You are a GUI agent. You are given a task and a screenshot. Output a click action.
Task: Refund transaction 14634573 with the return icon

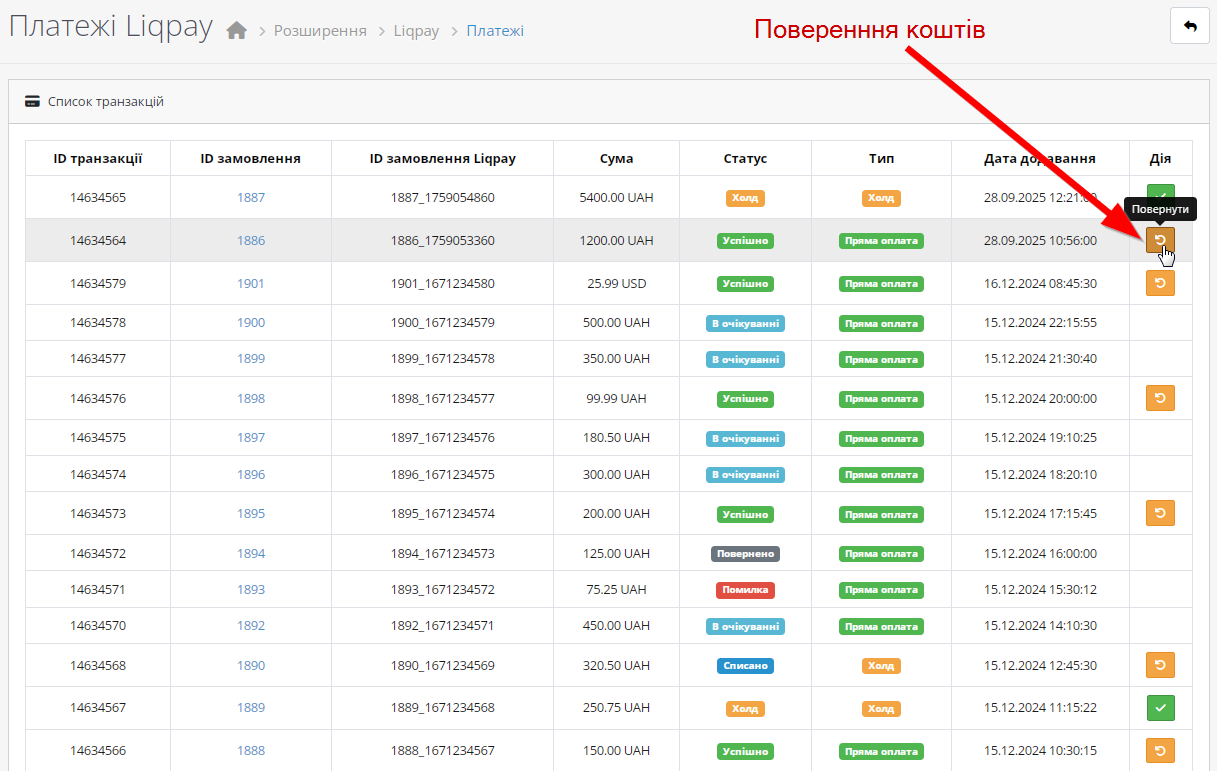pyautogui.click(x=1160, y=513)
